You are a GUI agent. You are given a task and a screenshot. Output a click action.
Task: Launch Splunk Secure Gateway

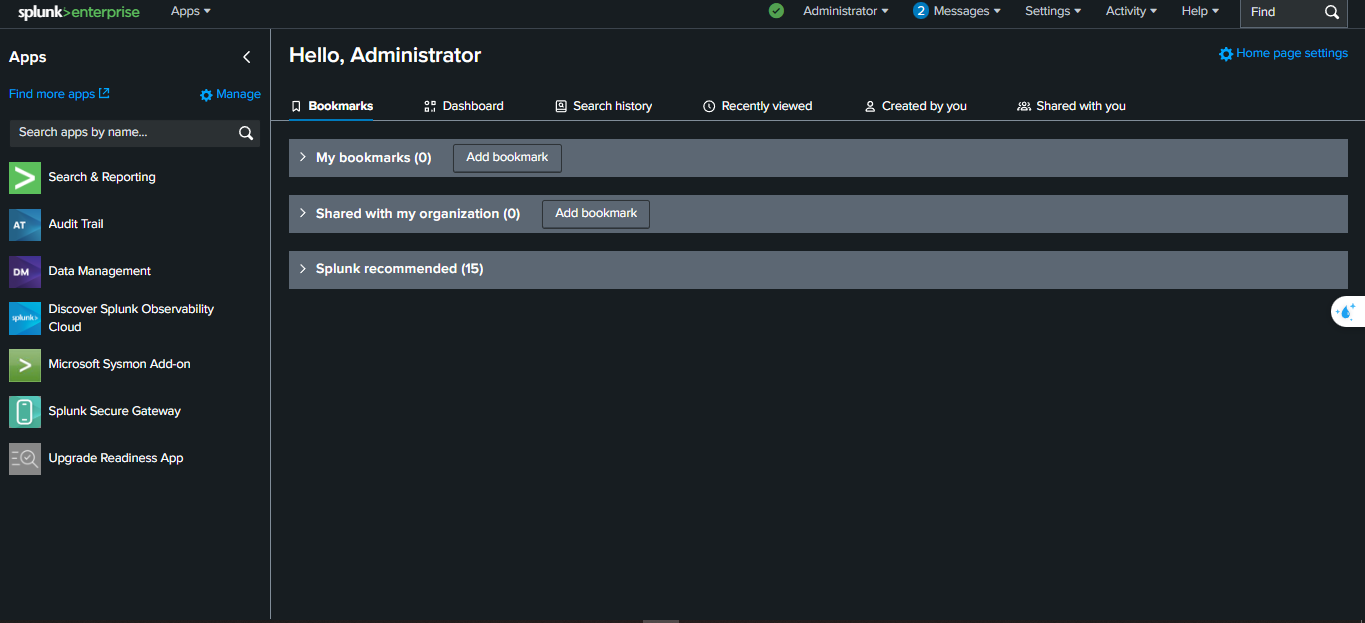pos(114,411)
